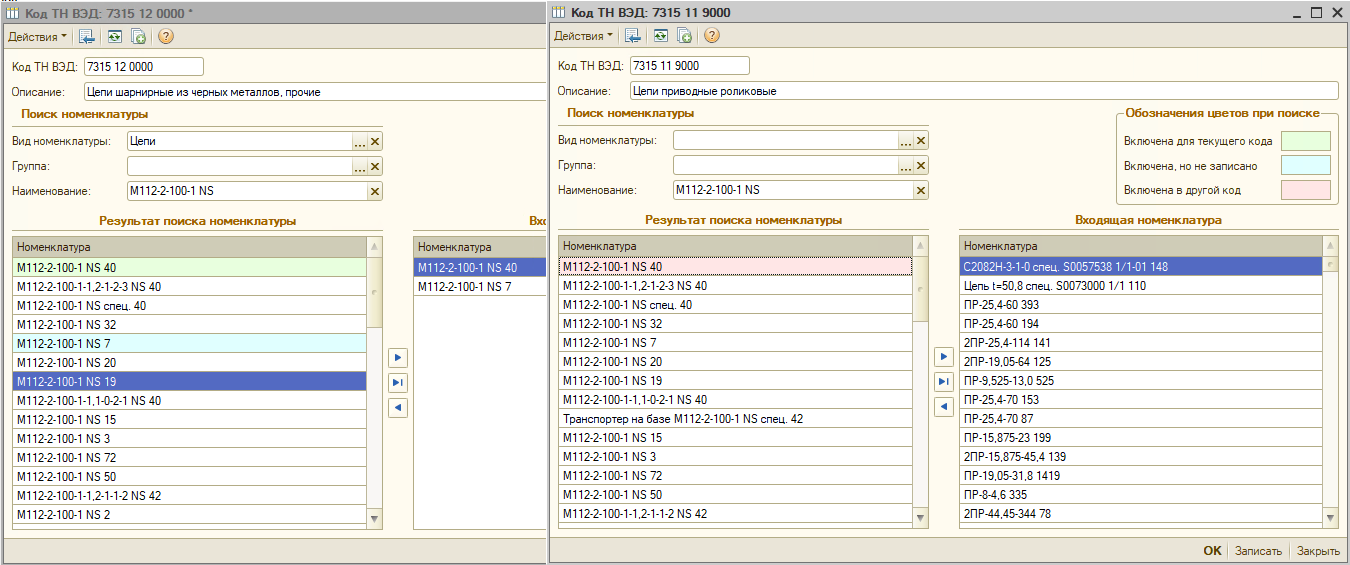Click the find-in-list icon in 7315 12 0000 toolbar
This screenshot has height=565, width=1350.
click(87, 36)
